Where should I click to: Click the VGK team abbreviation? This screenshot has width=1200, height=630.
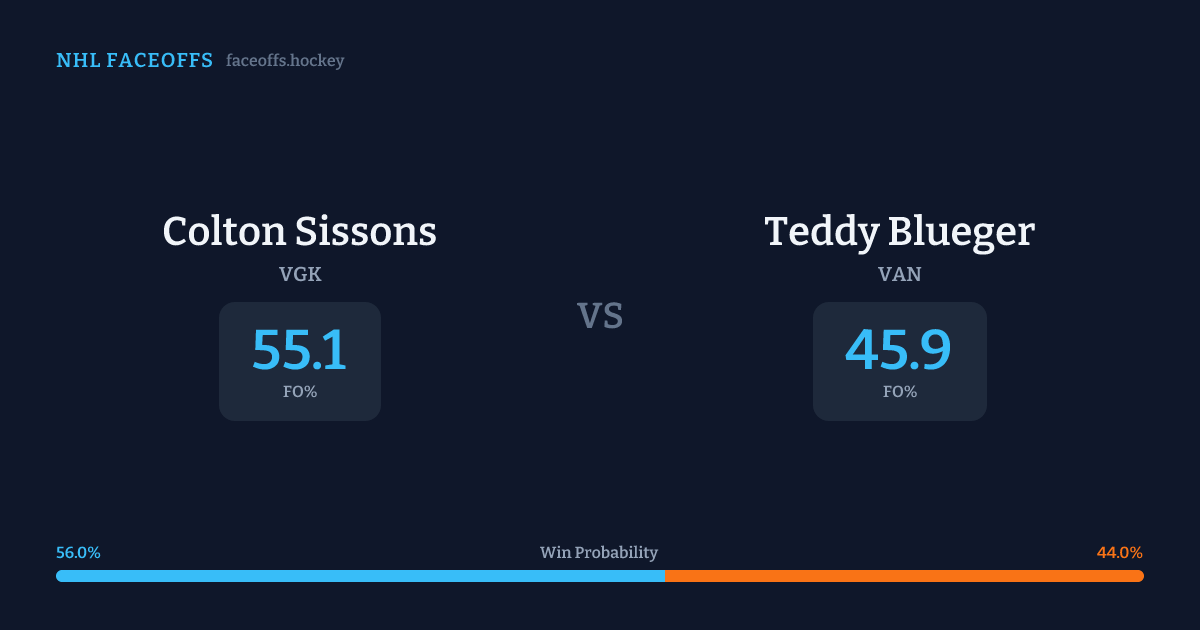(299, 274)
